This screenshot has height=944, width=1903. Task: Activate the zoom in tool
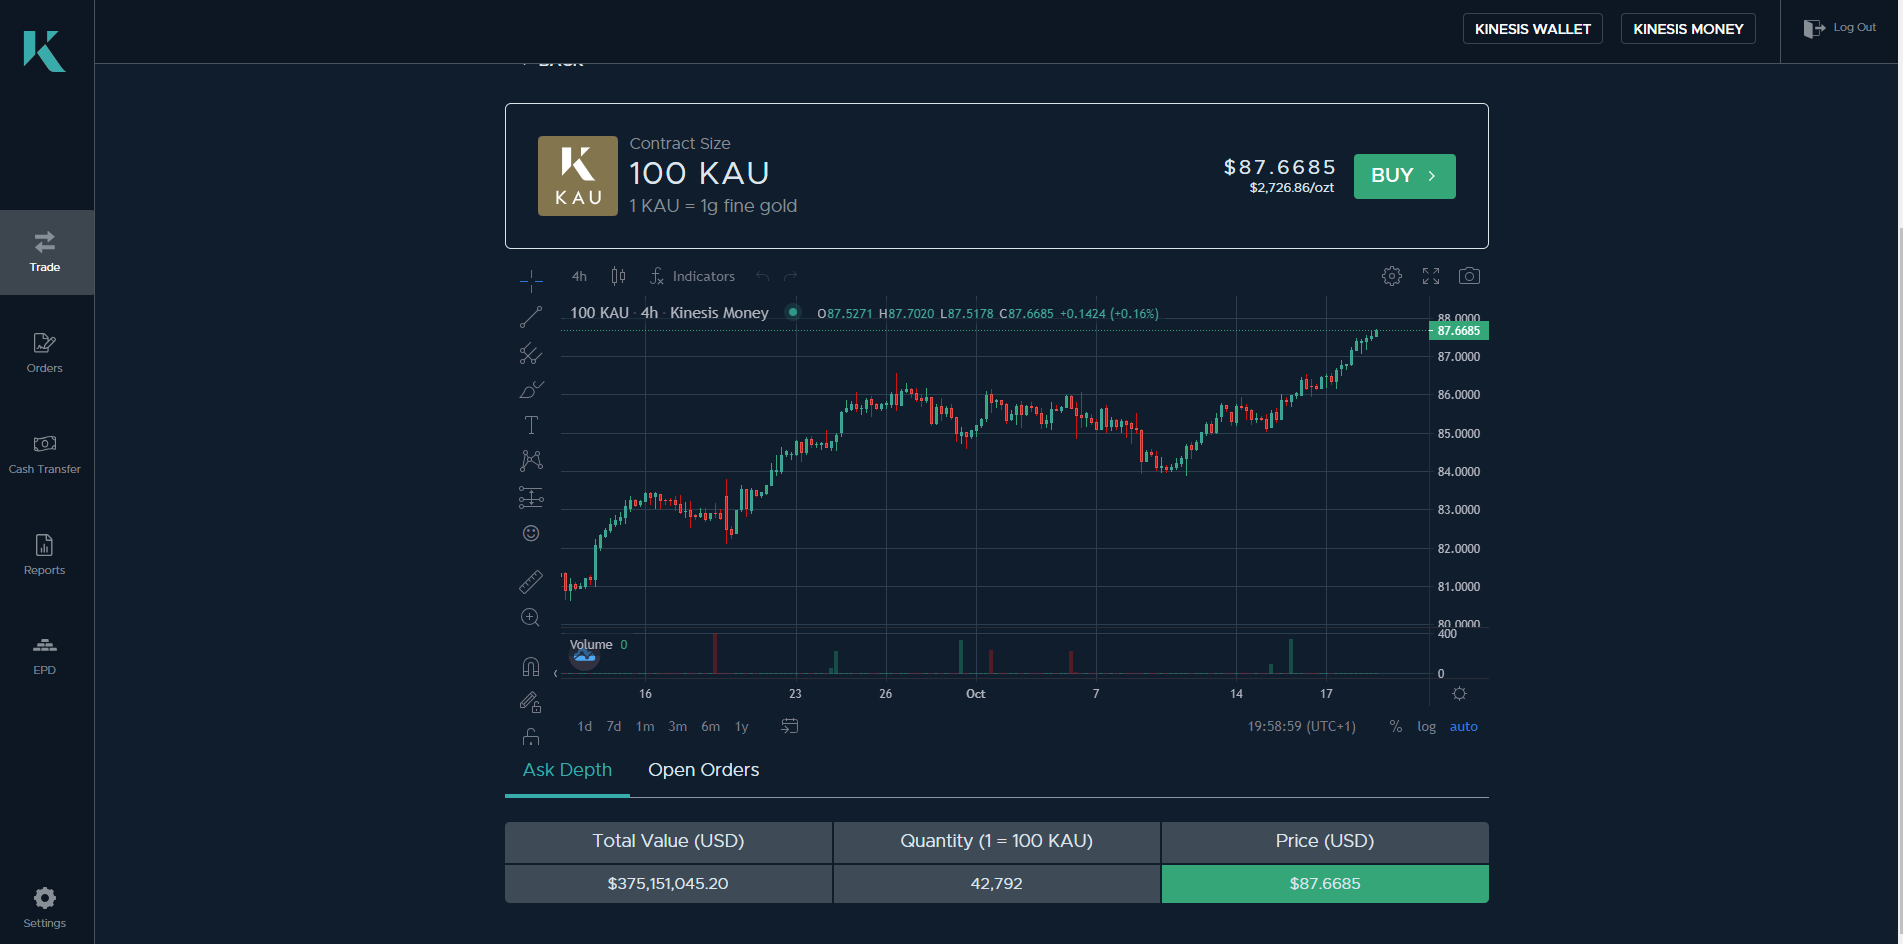click(x=531, y=617)
